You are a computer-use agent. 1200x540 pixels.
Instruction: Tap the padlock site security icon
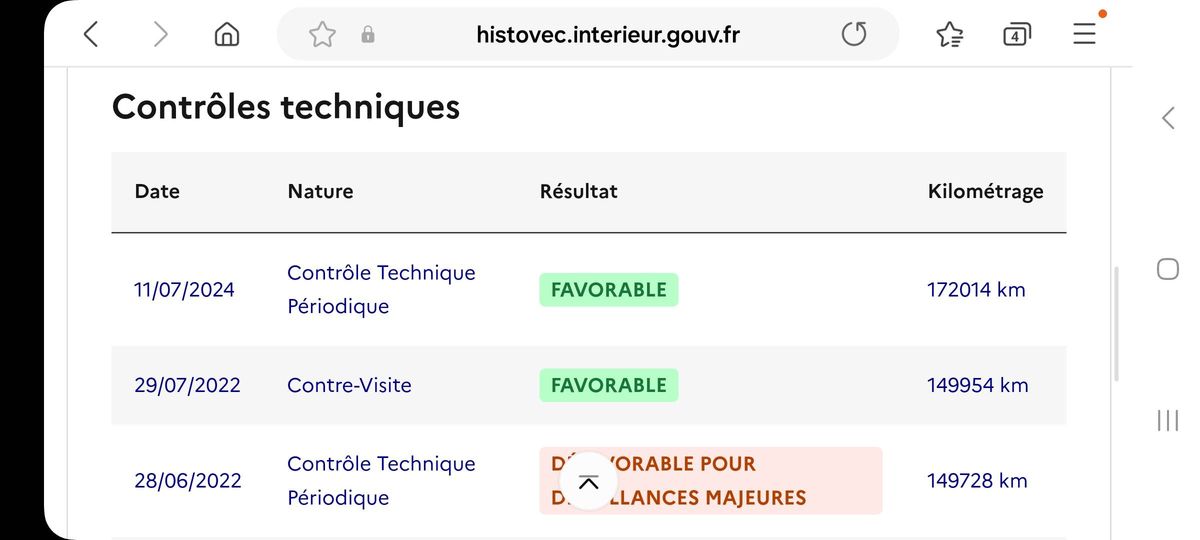[368, 35]
